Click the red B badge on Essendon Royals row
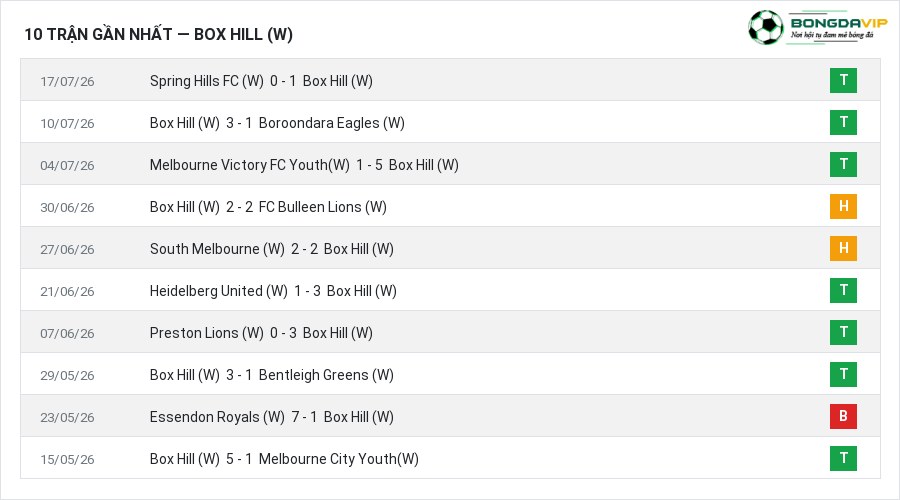 coord(843,416)
